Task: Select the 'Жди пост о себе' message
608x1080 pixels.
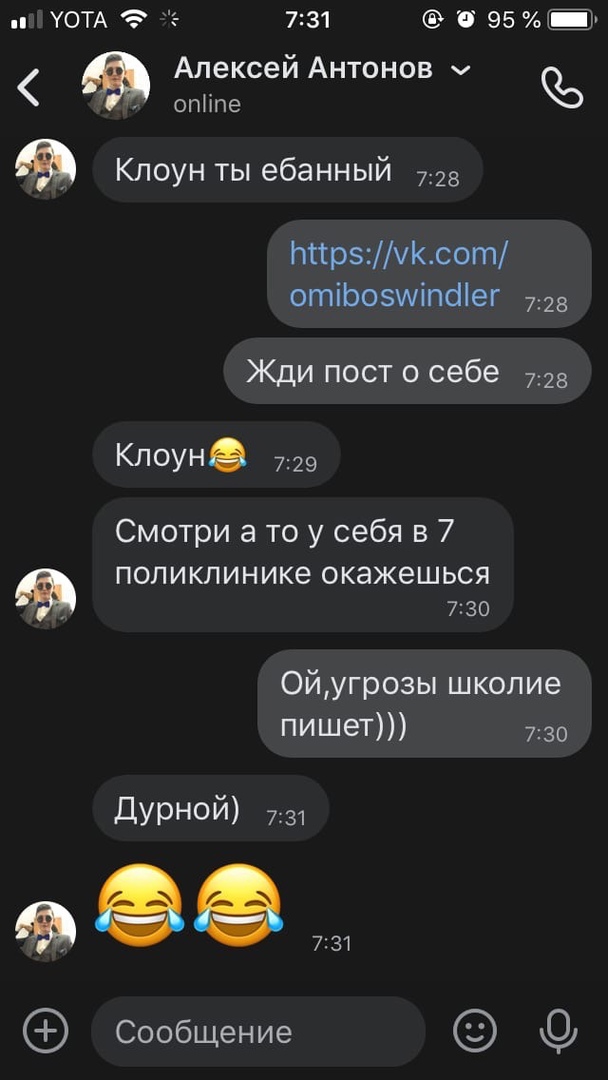Action: [408, 372]
